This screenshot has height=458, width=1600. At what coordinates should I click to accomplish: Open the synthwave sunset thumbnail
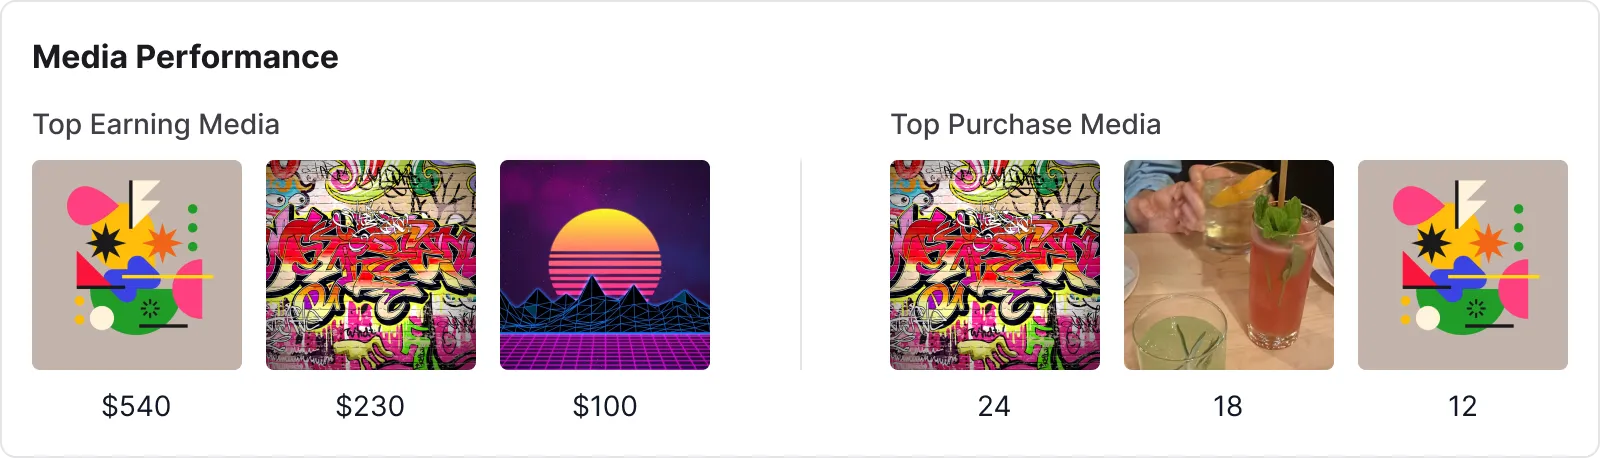coord(605,265)
